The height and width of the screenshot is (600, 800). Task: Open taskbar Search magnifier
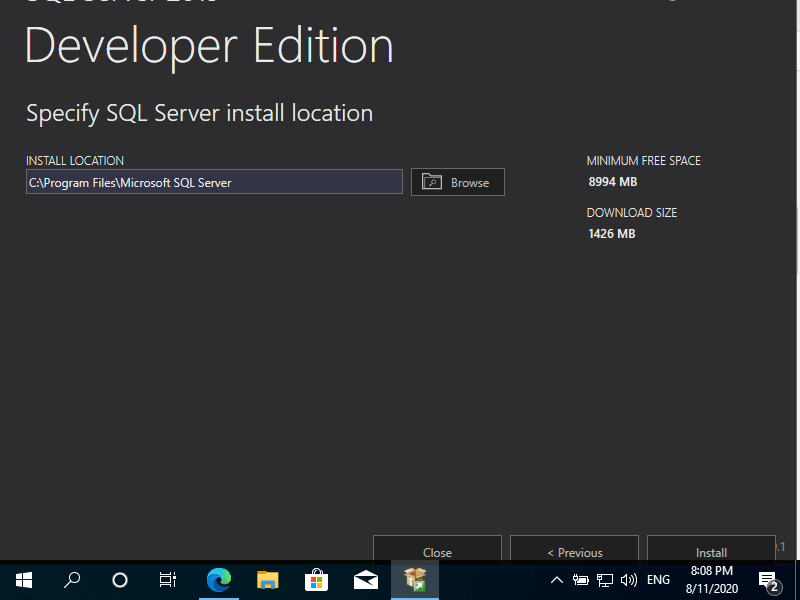coord(72,580)
